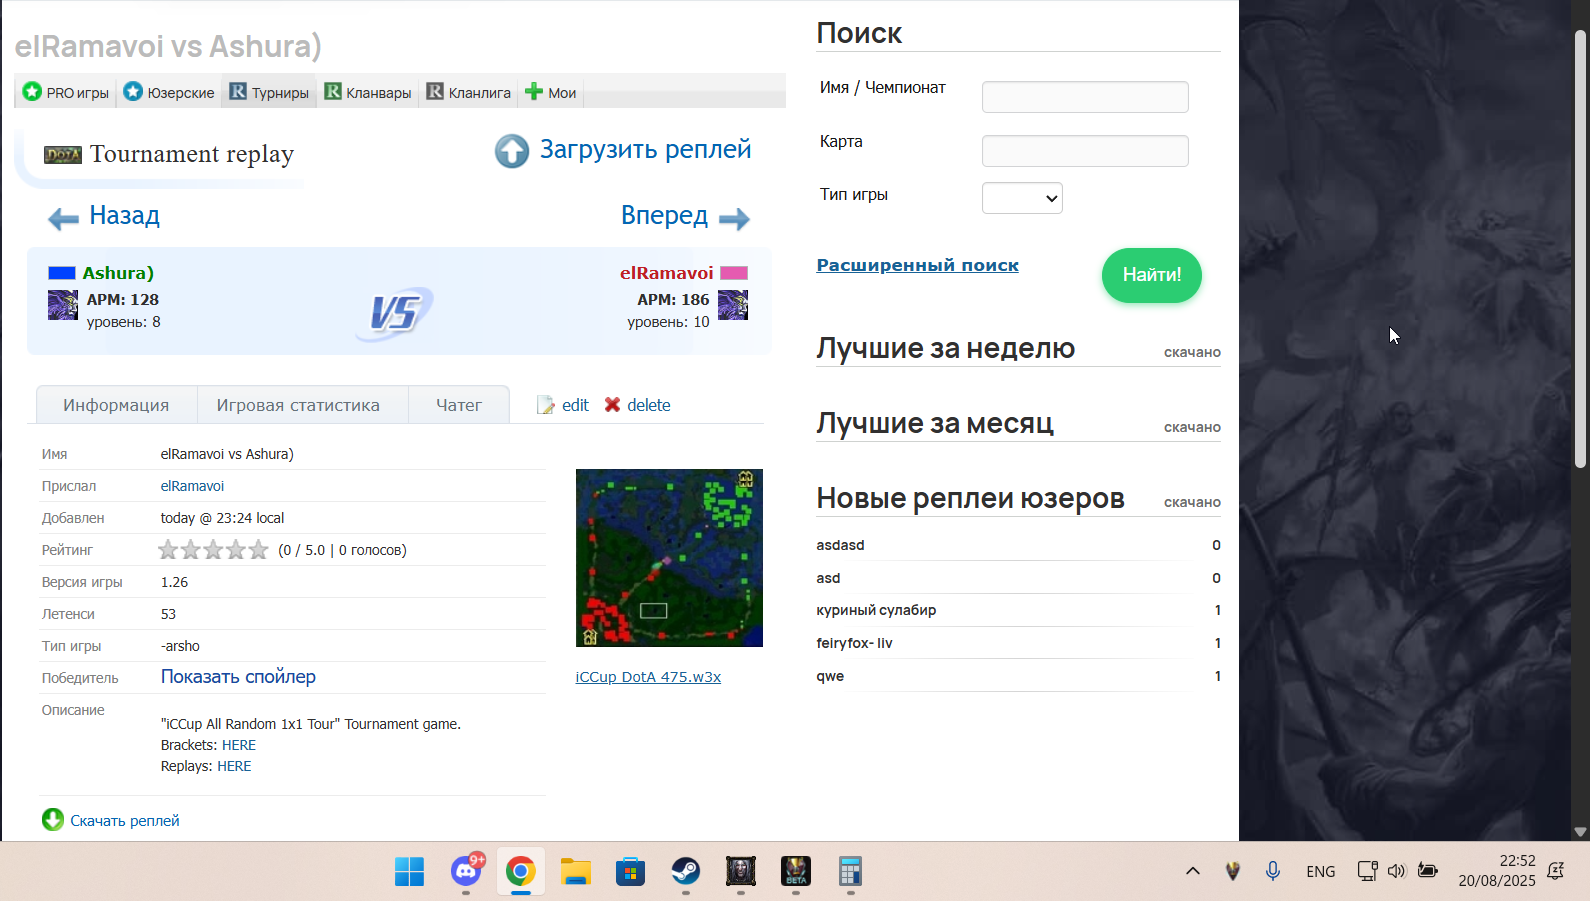Open Steam from the taskbar
This screenshot has width=1590, height=901.
(685, 871)
